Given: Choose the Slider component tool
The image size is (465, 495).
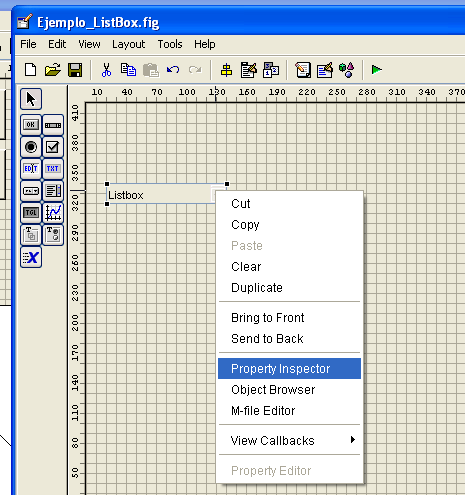Looking at the screenshot, I should coord(53,125).
